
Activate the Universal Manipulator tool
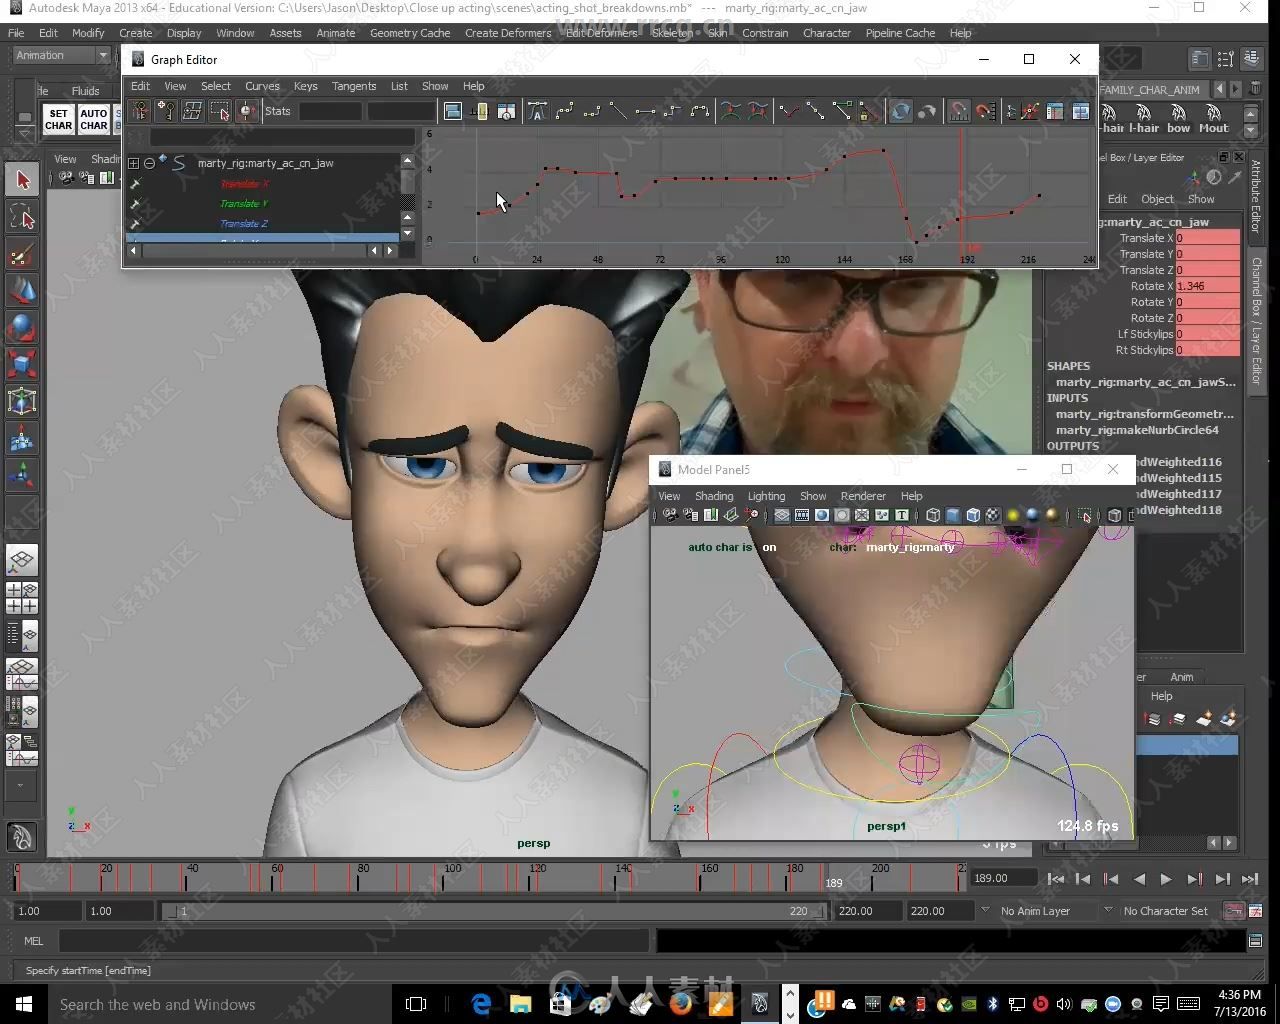click(x=22, y=401)
